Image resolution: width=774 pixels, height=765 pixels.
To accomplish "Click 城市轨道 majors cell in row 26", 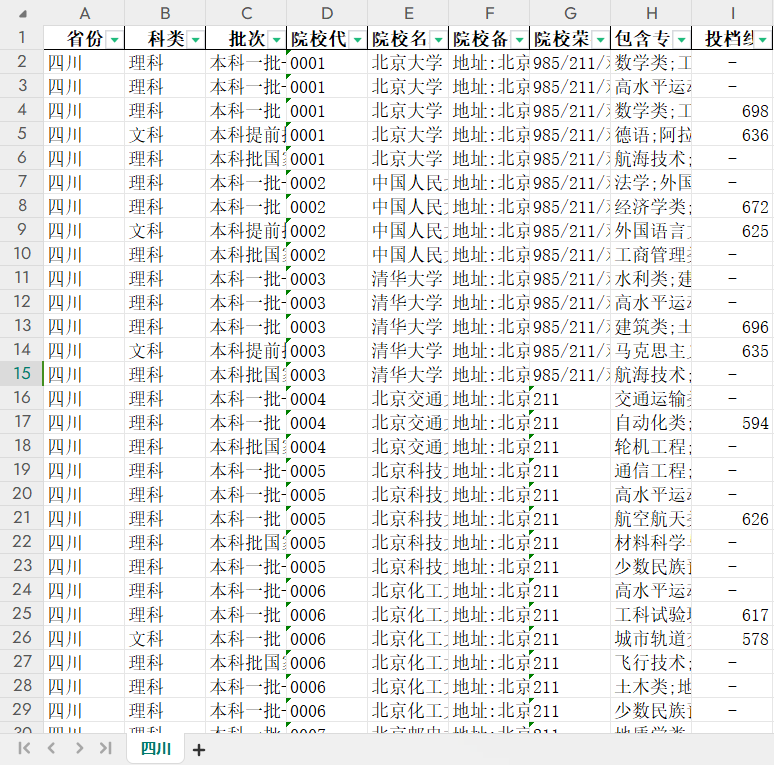I will click(x=651, y=638).
